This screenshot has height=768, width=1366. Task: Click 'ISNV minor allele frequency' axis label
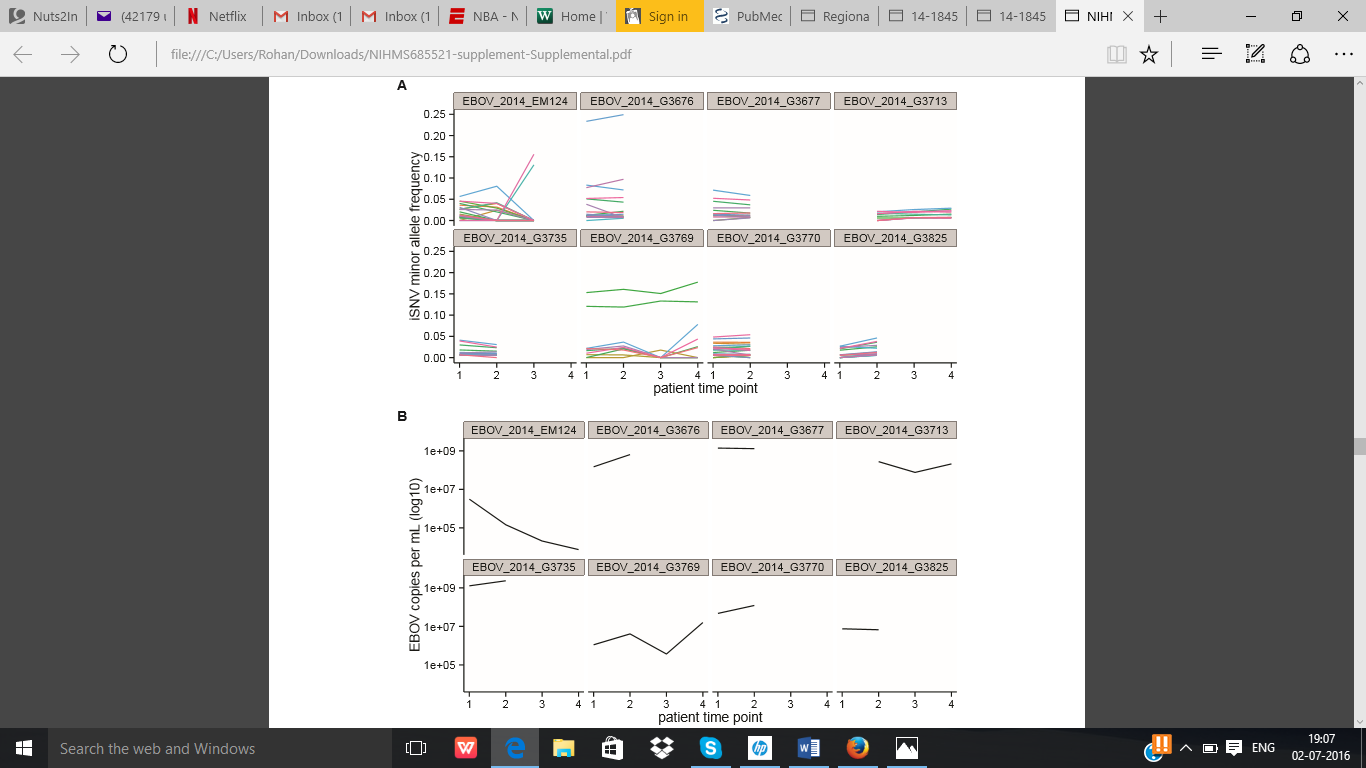415,234
